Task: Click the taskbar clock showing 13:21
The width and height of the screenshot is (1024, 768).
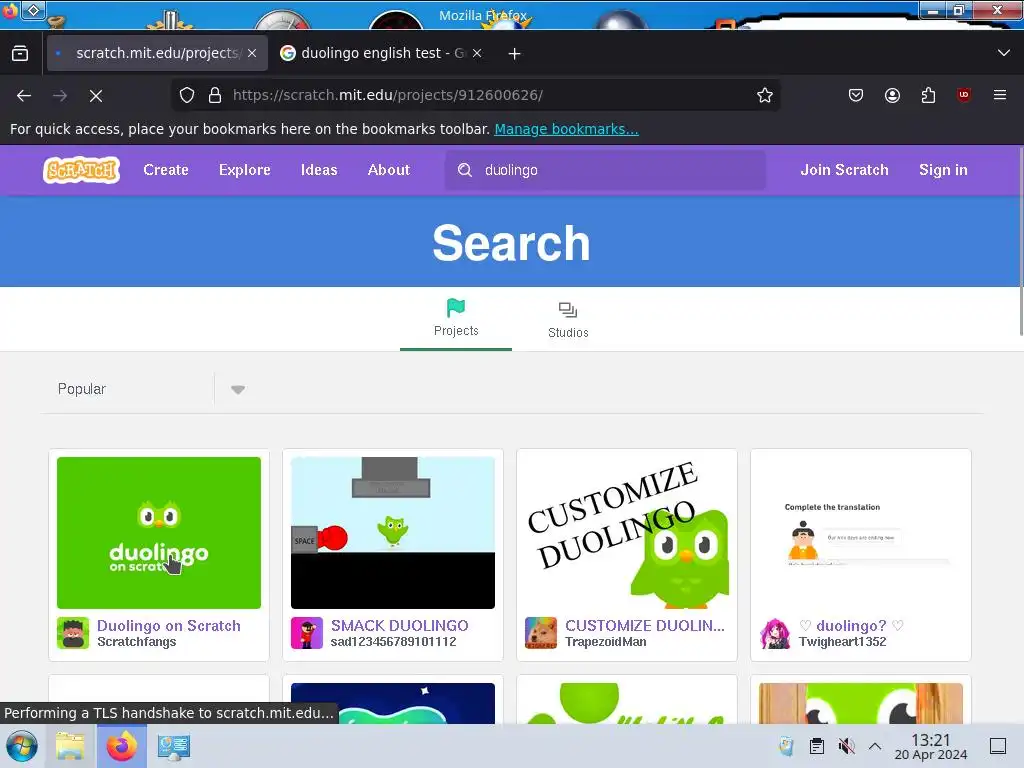Action: pos(931,746)
